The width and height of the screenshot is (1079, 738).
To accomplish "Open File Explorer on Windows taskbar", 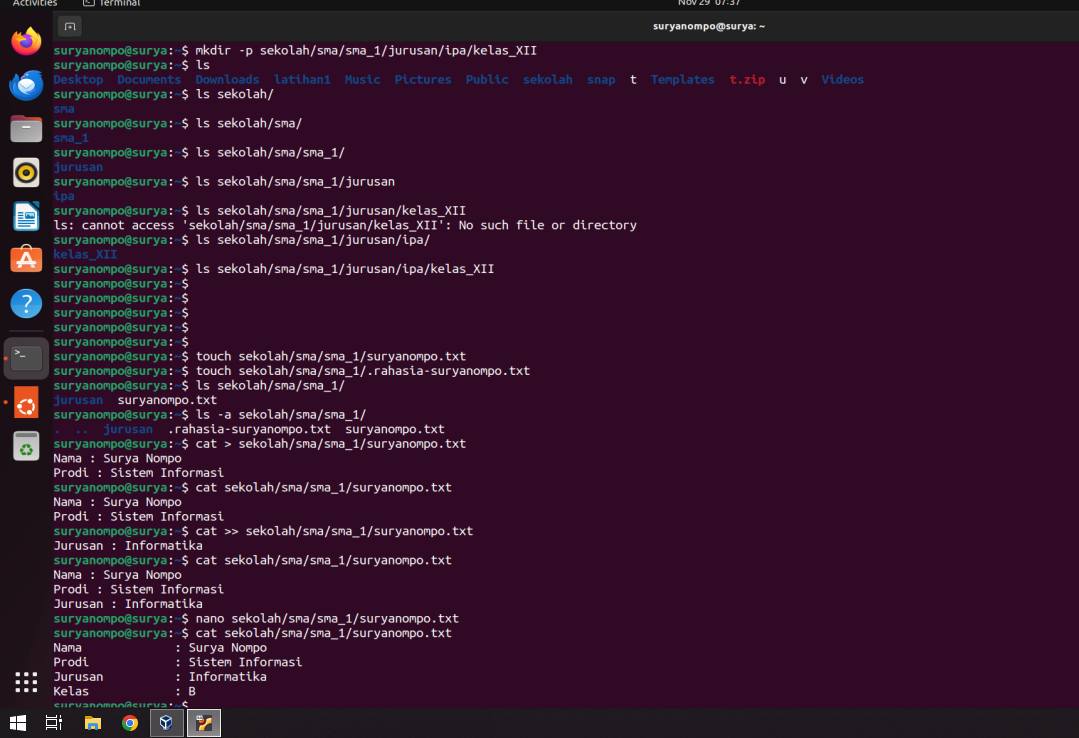I will pyautogui.click(x=92, y=723).
